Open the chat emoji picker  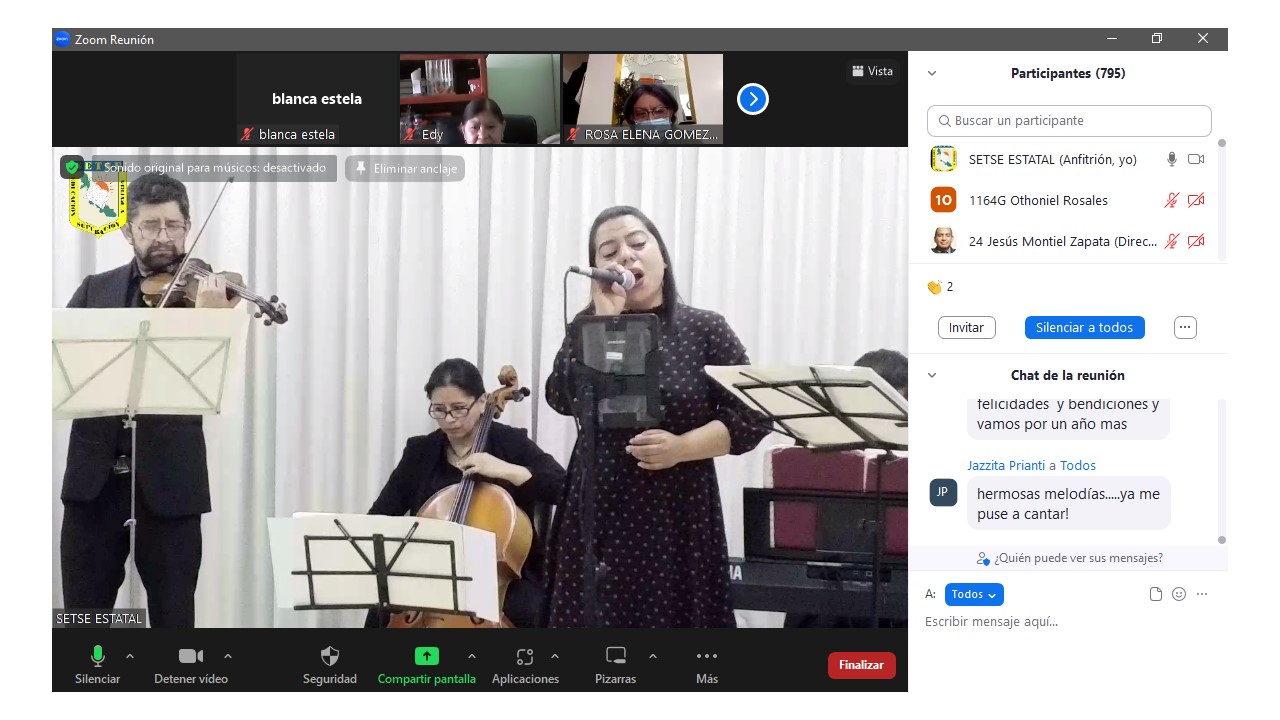1179,594
